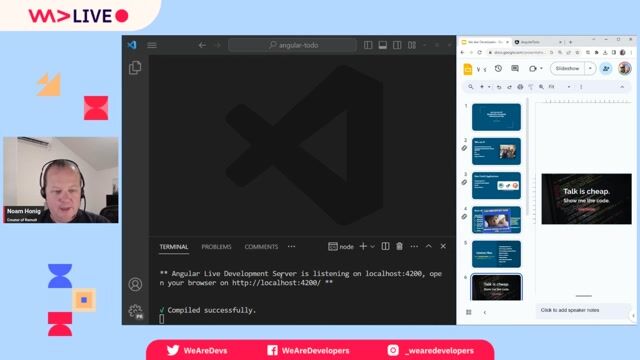Print from the Slides toolbar
This screenshot has height=360, width=640.
pyautogui.click(x=520, y=87)
